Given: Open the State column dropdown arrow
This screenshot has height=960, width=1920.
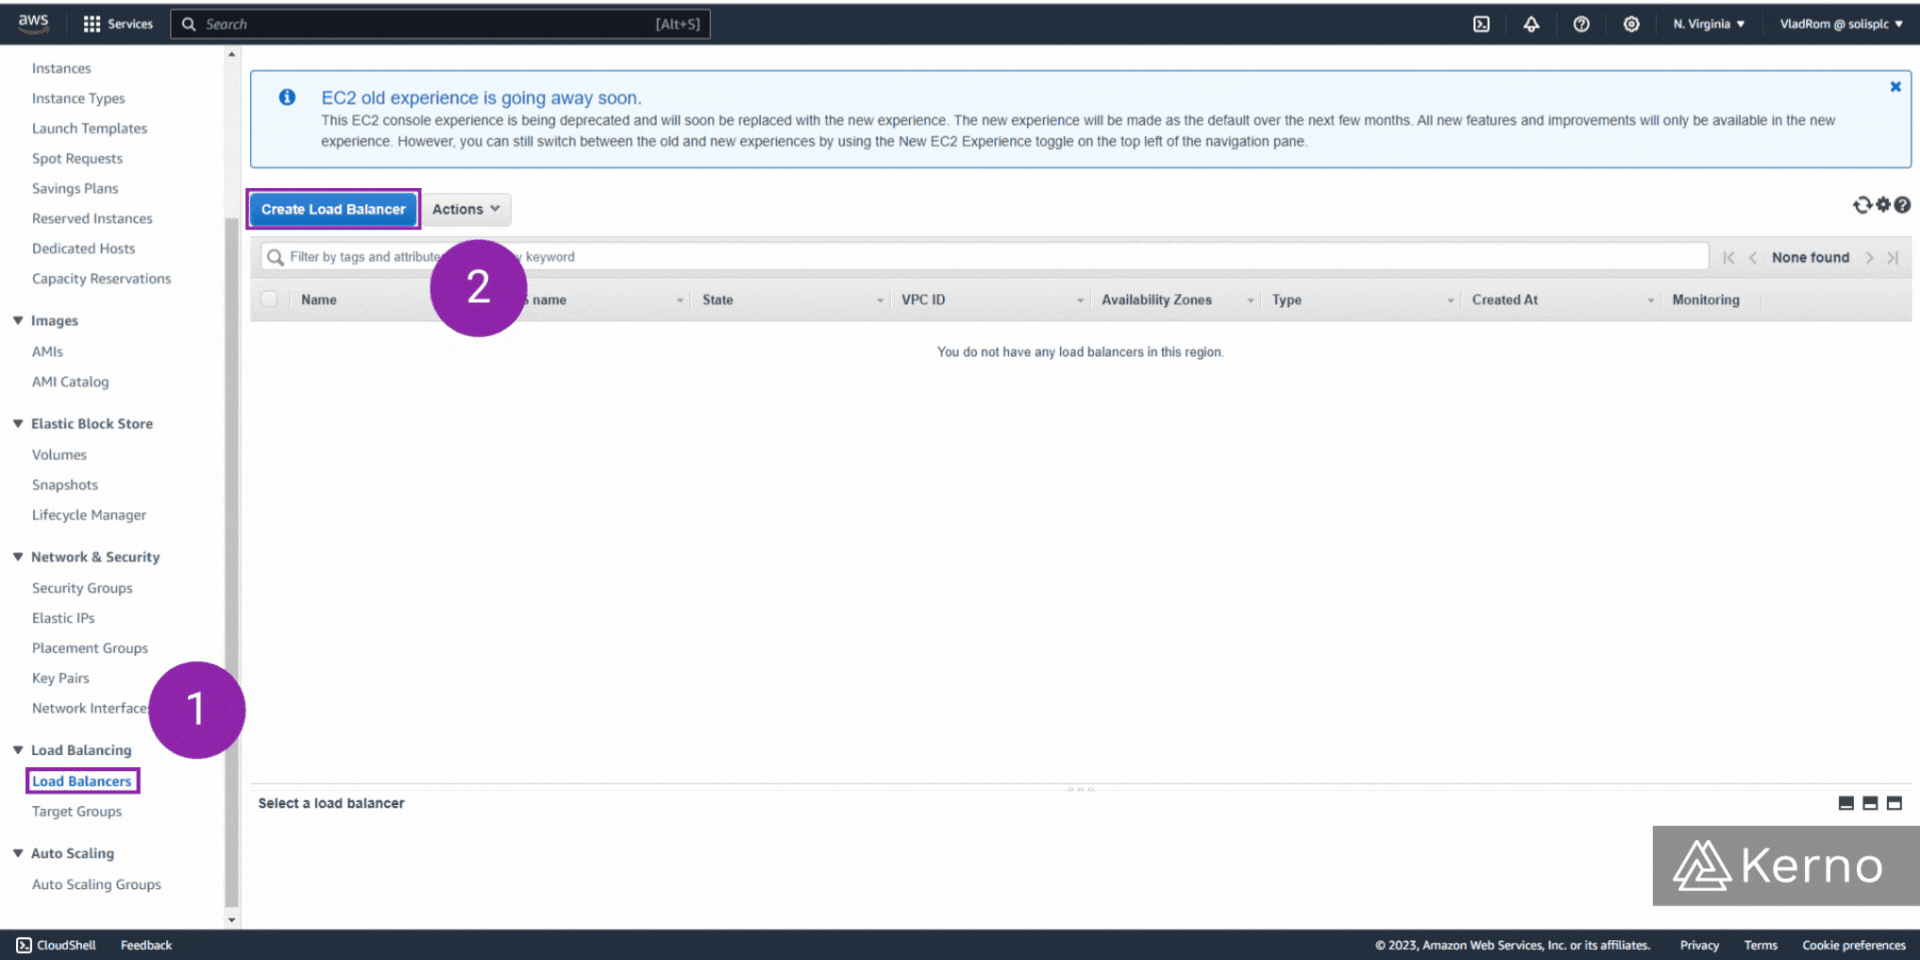Looking at the screenshot, I should click(x=880, y=300).
